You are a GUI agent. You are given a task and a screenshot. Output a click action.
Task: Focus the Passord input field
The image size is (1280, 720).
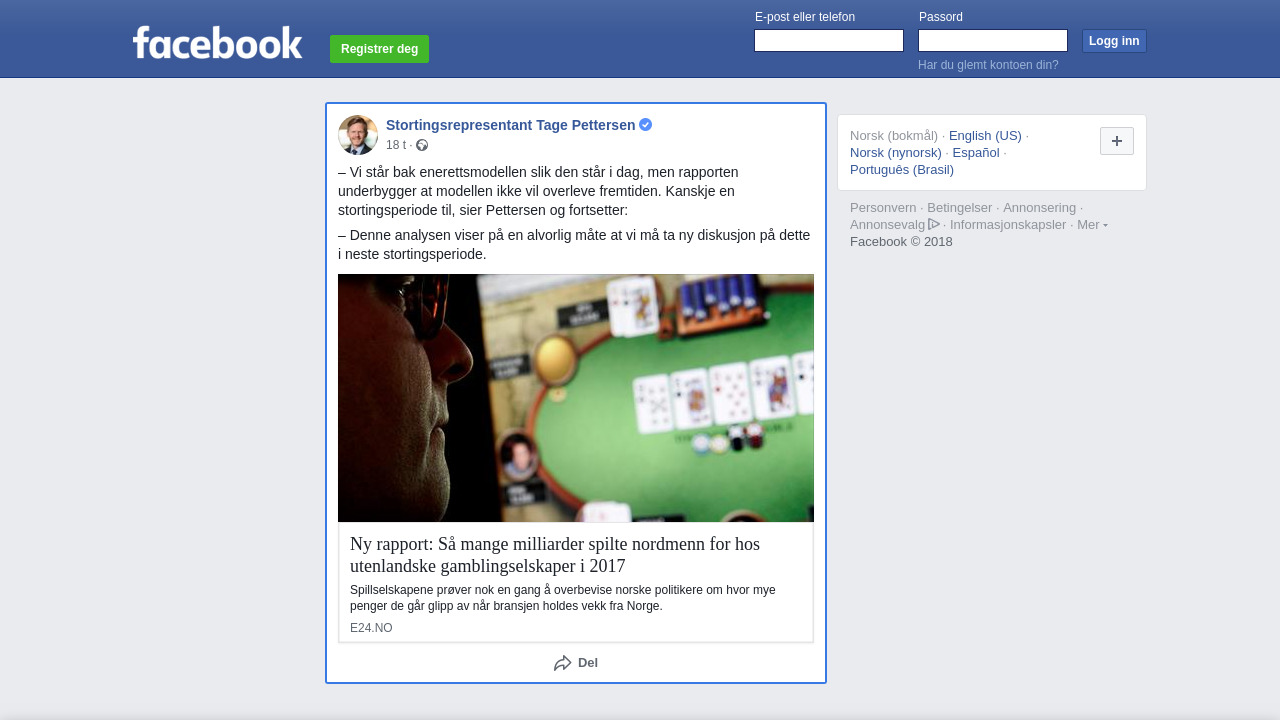993,41
